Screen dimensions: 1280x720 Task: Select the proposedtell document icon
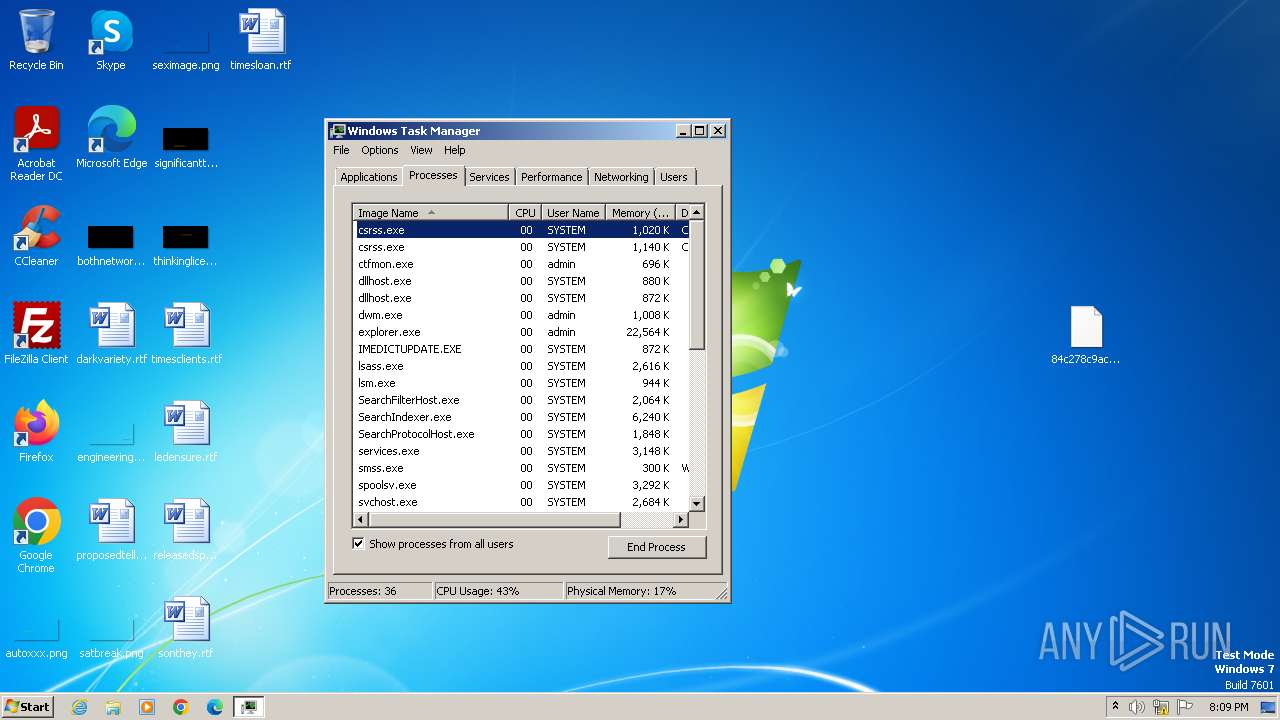111,530
